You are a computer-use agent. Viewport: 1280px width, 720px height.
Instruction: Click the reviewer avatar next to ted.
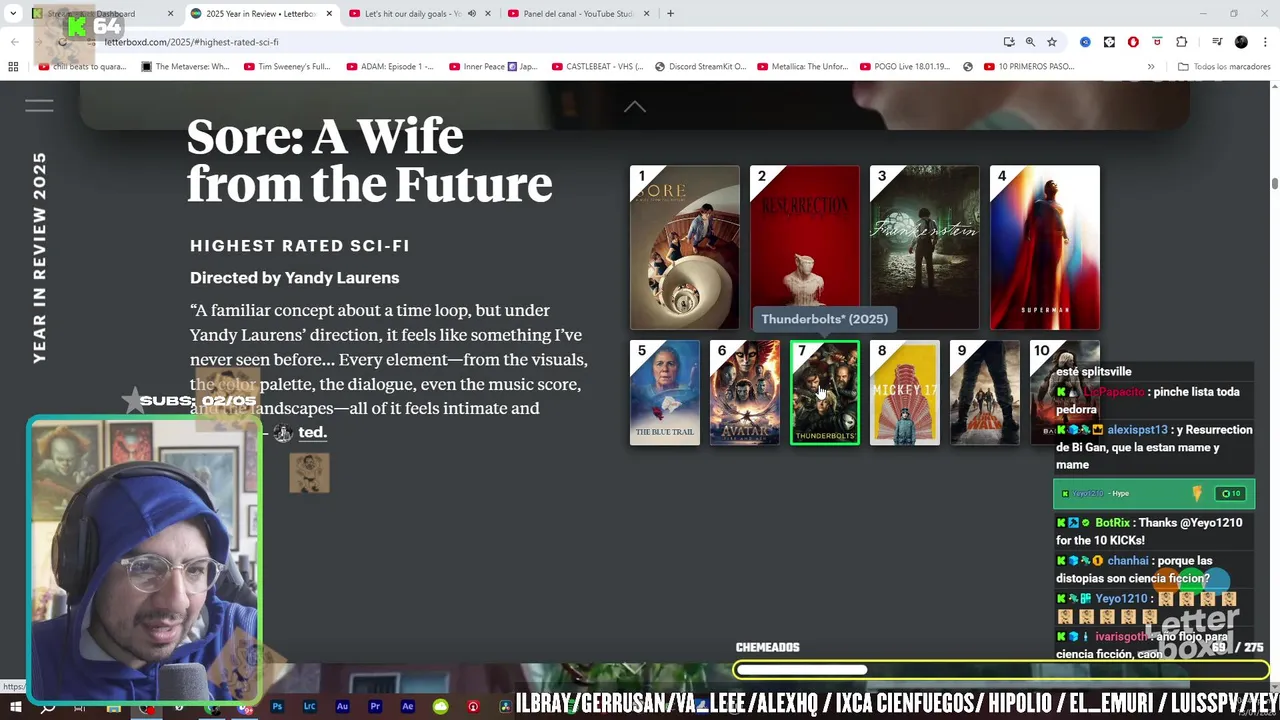283,432
